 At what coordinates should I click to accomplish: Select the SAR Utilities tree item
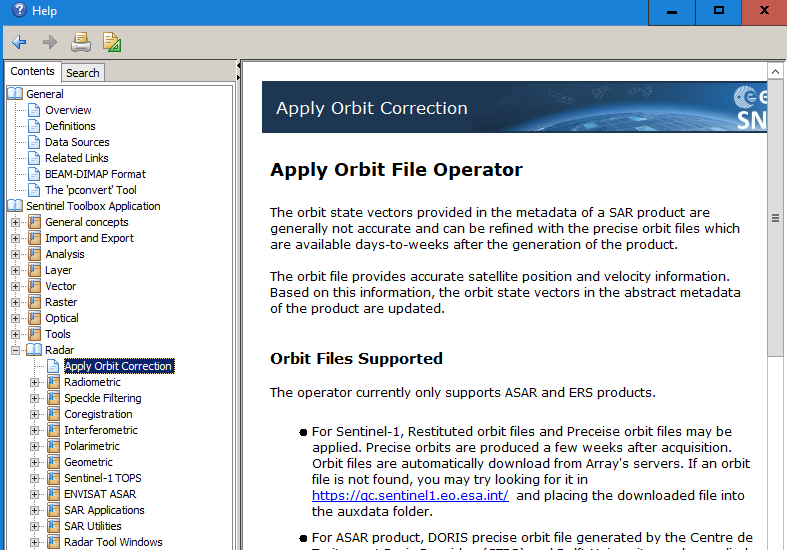93,526
